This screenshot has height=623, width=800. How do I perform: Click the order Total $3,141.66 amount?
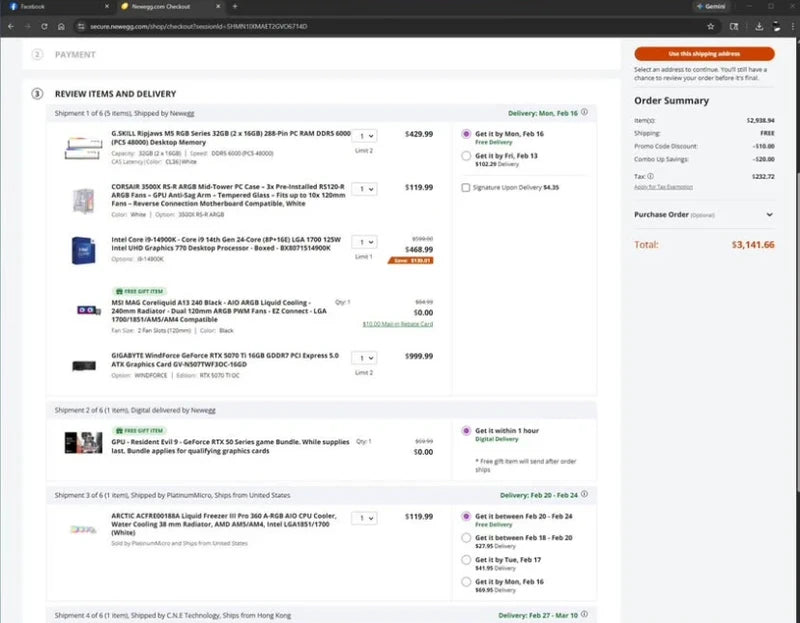click(x=753, y=245)
